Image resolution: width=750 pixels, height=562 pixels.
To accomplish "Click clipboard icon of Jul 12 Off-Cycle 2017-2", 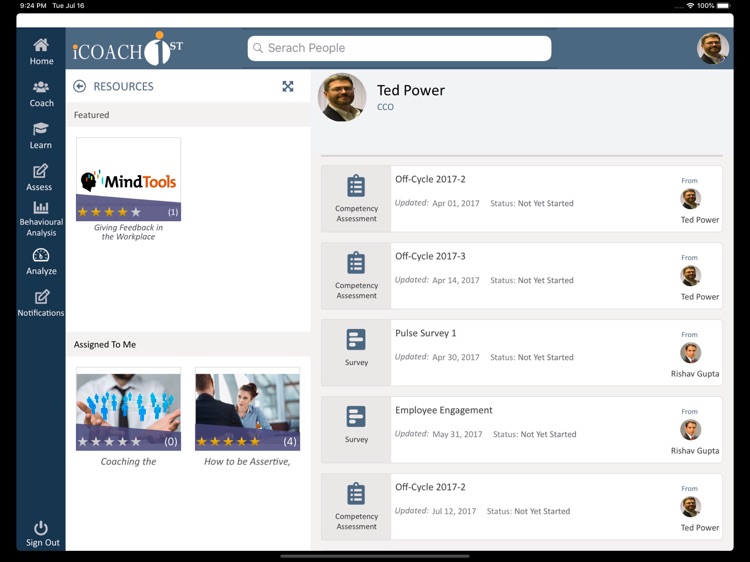I will click(x=356, y=494).
